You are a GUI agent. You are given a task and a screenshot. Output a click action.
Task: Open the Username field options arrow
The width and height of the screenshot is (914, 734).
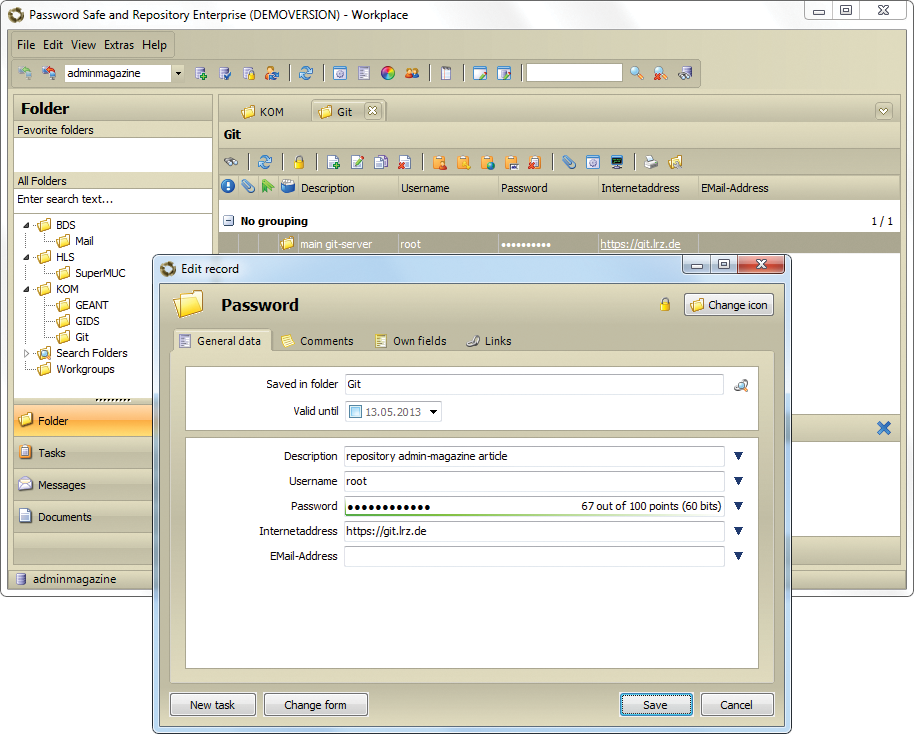click(x=738, y=481)
